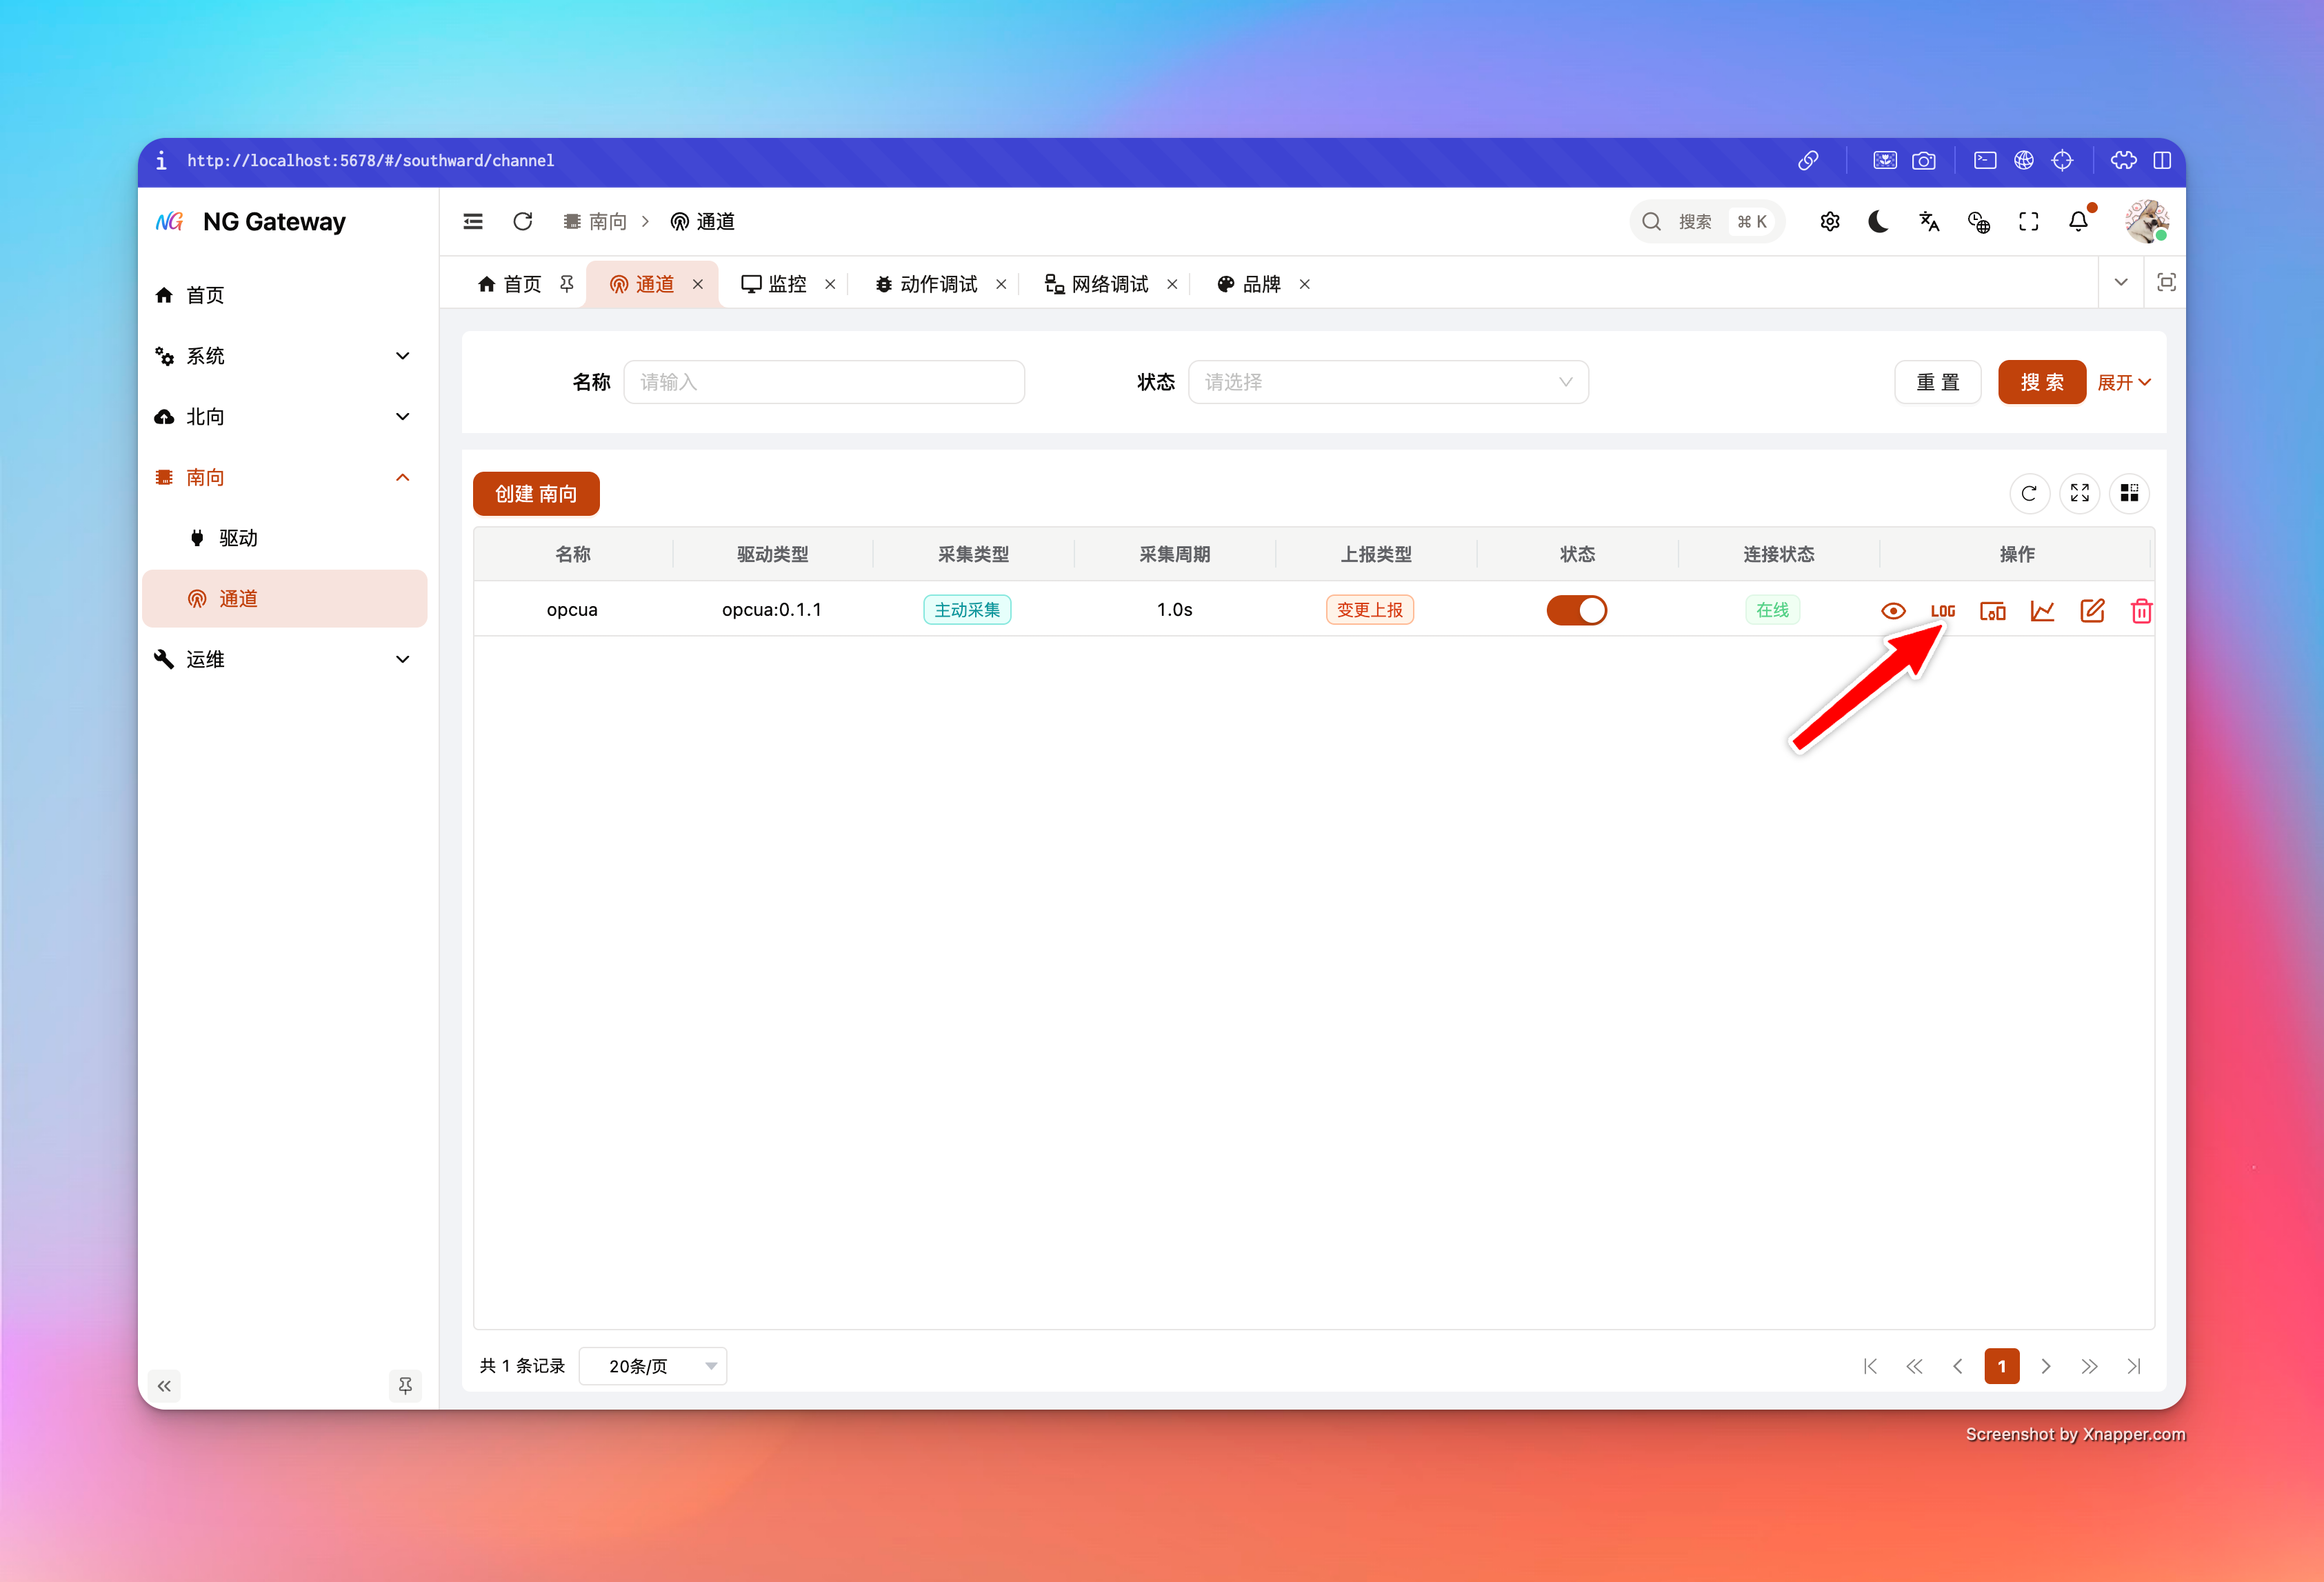2324x1582 pixels.
Task: Open the LOG viewer for opcua channel
Action: click(1943, 610)
